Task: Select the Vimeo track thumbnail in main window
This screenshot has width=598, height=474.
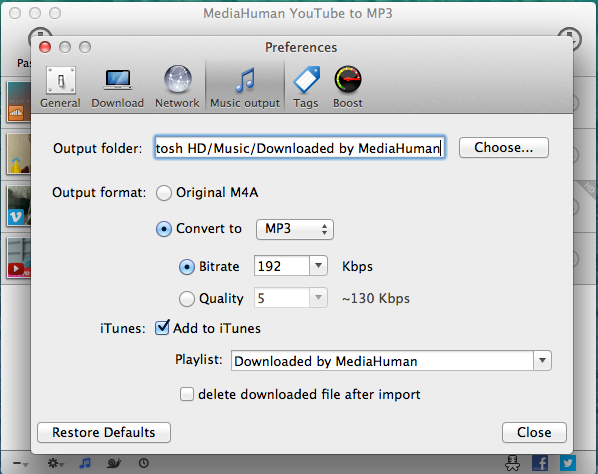Action: pos(19,206)
